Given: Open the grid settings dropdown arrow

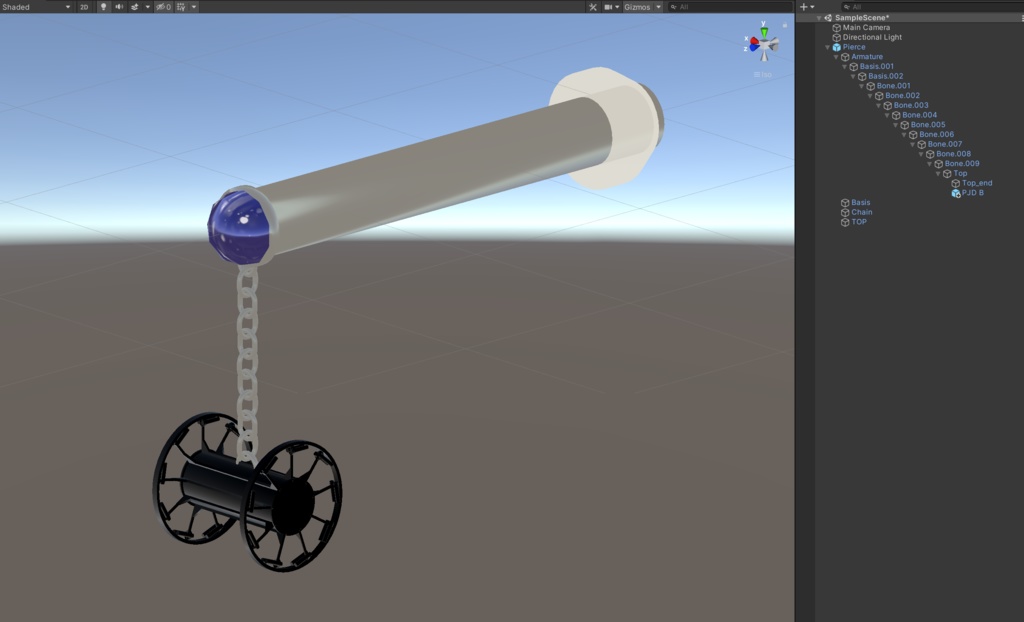Looking at the screenshot, I should click(194, 7).
